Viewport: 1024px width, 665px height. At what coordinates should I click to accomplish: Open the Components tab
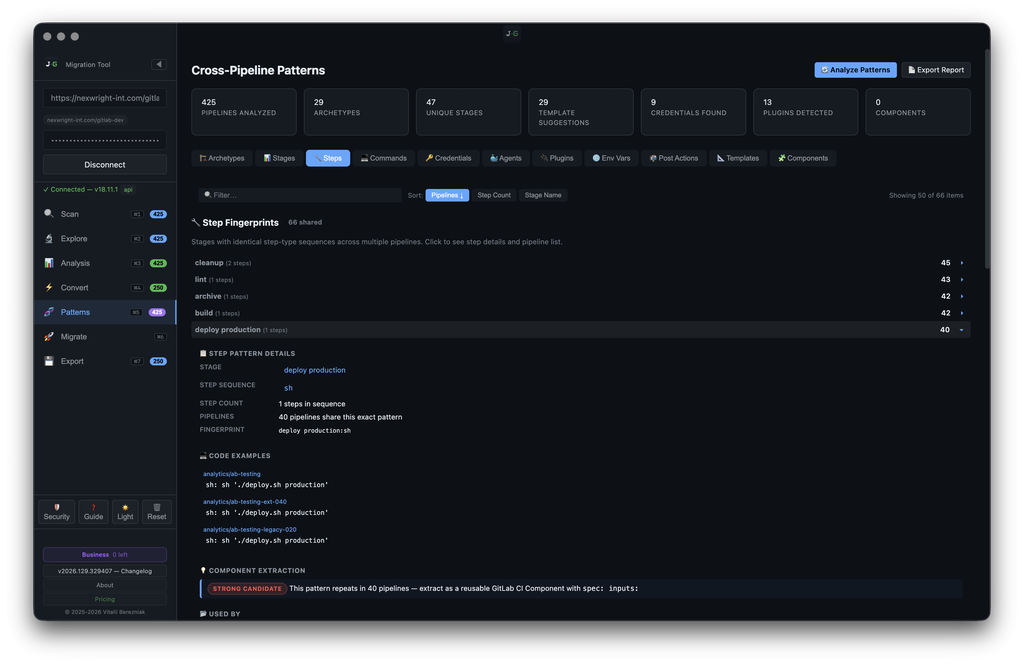coord(803,158)
